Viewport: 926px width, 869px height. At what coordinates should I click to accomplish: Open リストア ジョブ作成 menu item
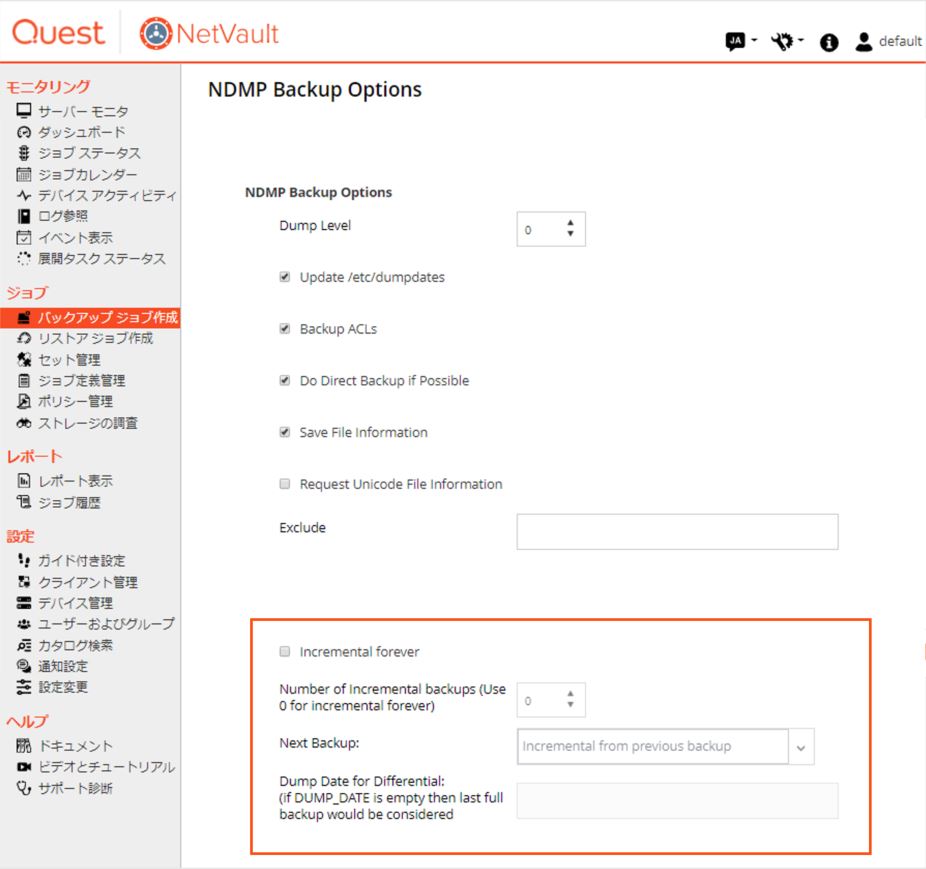[x=96, y=338]
